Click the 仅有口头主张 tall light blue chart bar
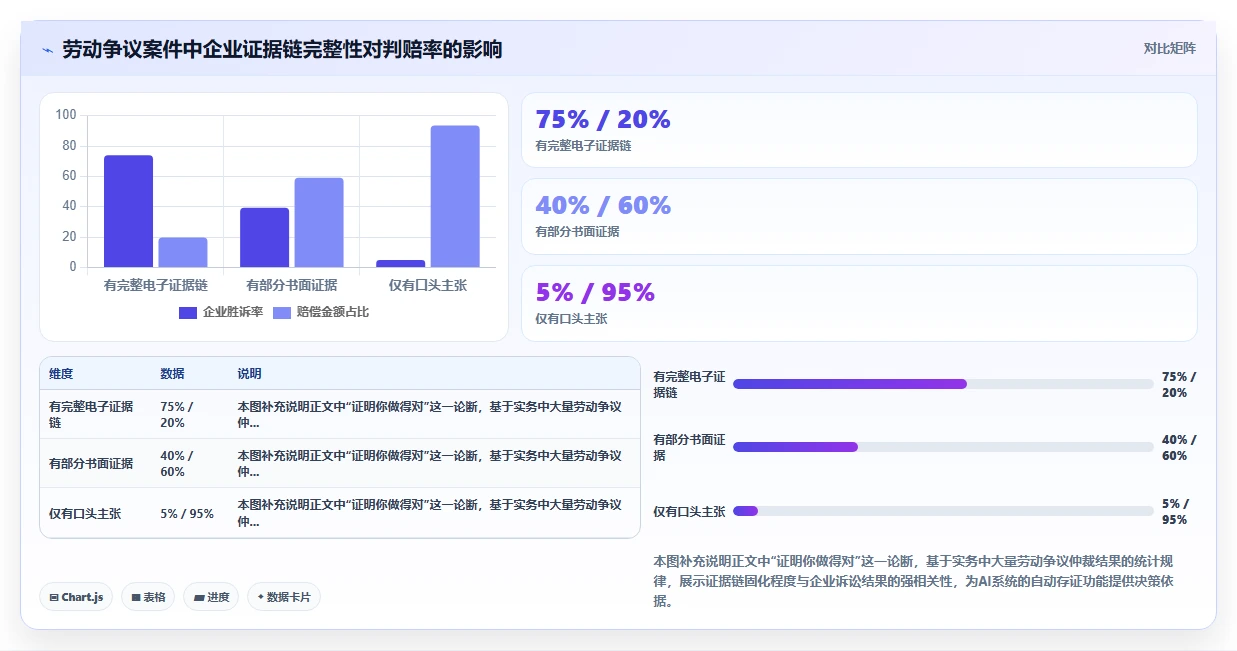The height and width of the screenshot is (651, 1237). click(x=455, y=196)
